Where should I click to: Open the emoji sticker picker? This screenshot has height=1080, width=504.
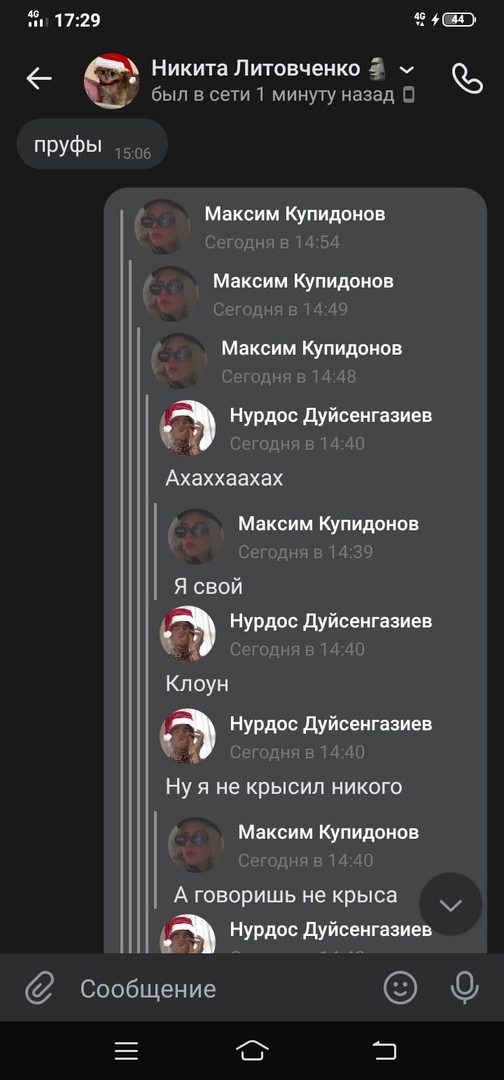pyautogui.click(x=400, y=988)
